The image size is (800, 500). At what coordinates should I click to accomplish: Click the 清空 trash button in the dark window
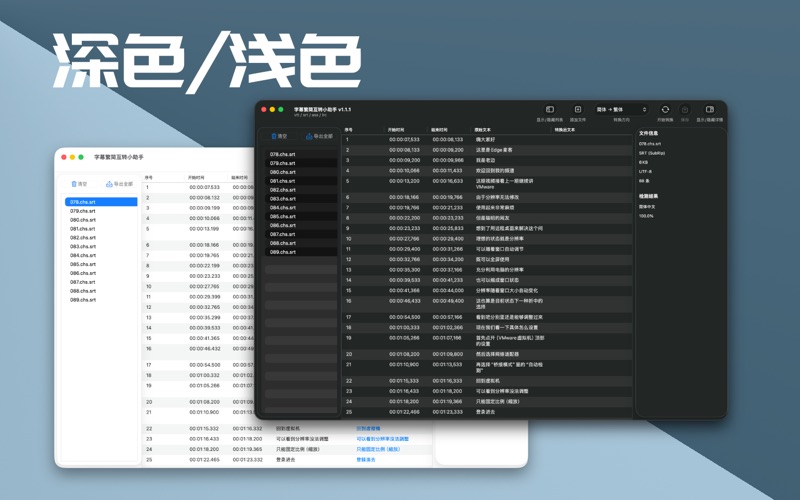(279, 136)
